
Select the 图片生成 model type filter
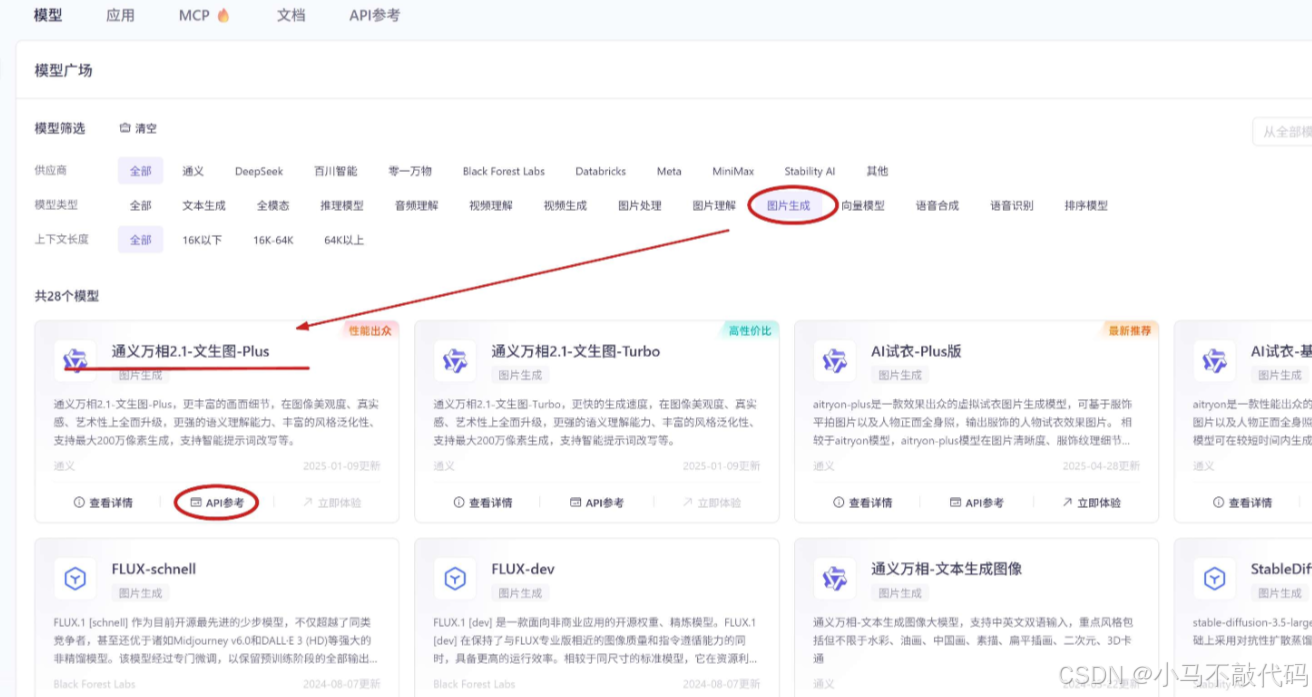coord(790,205)
